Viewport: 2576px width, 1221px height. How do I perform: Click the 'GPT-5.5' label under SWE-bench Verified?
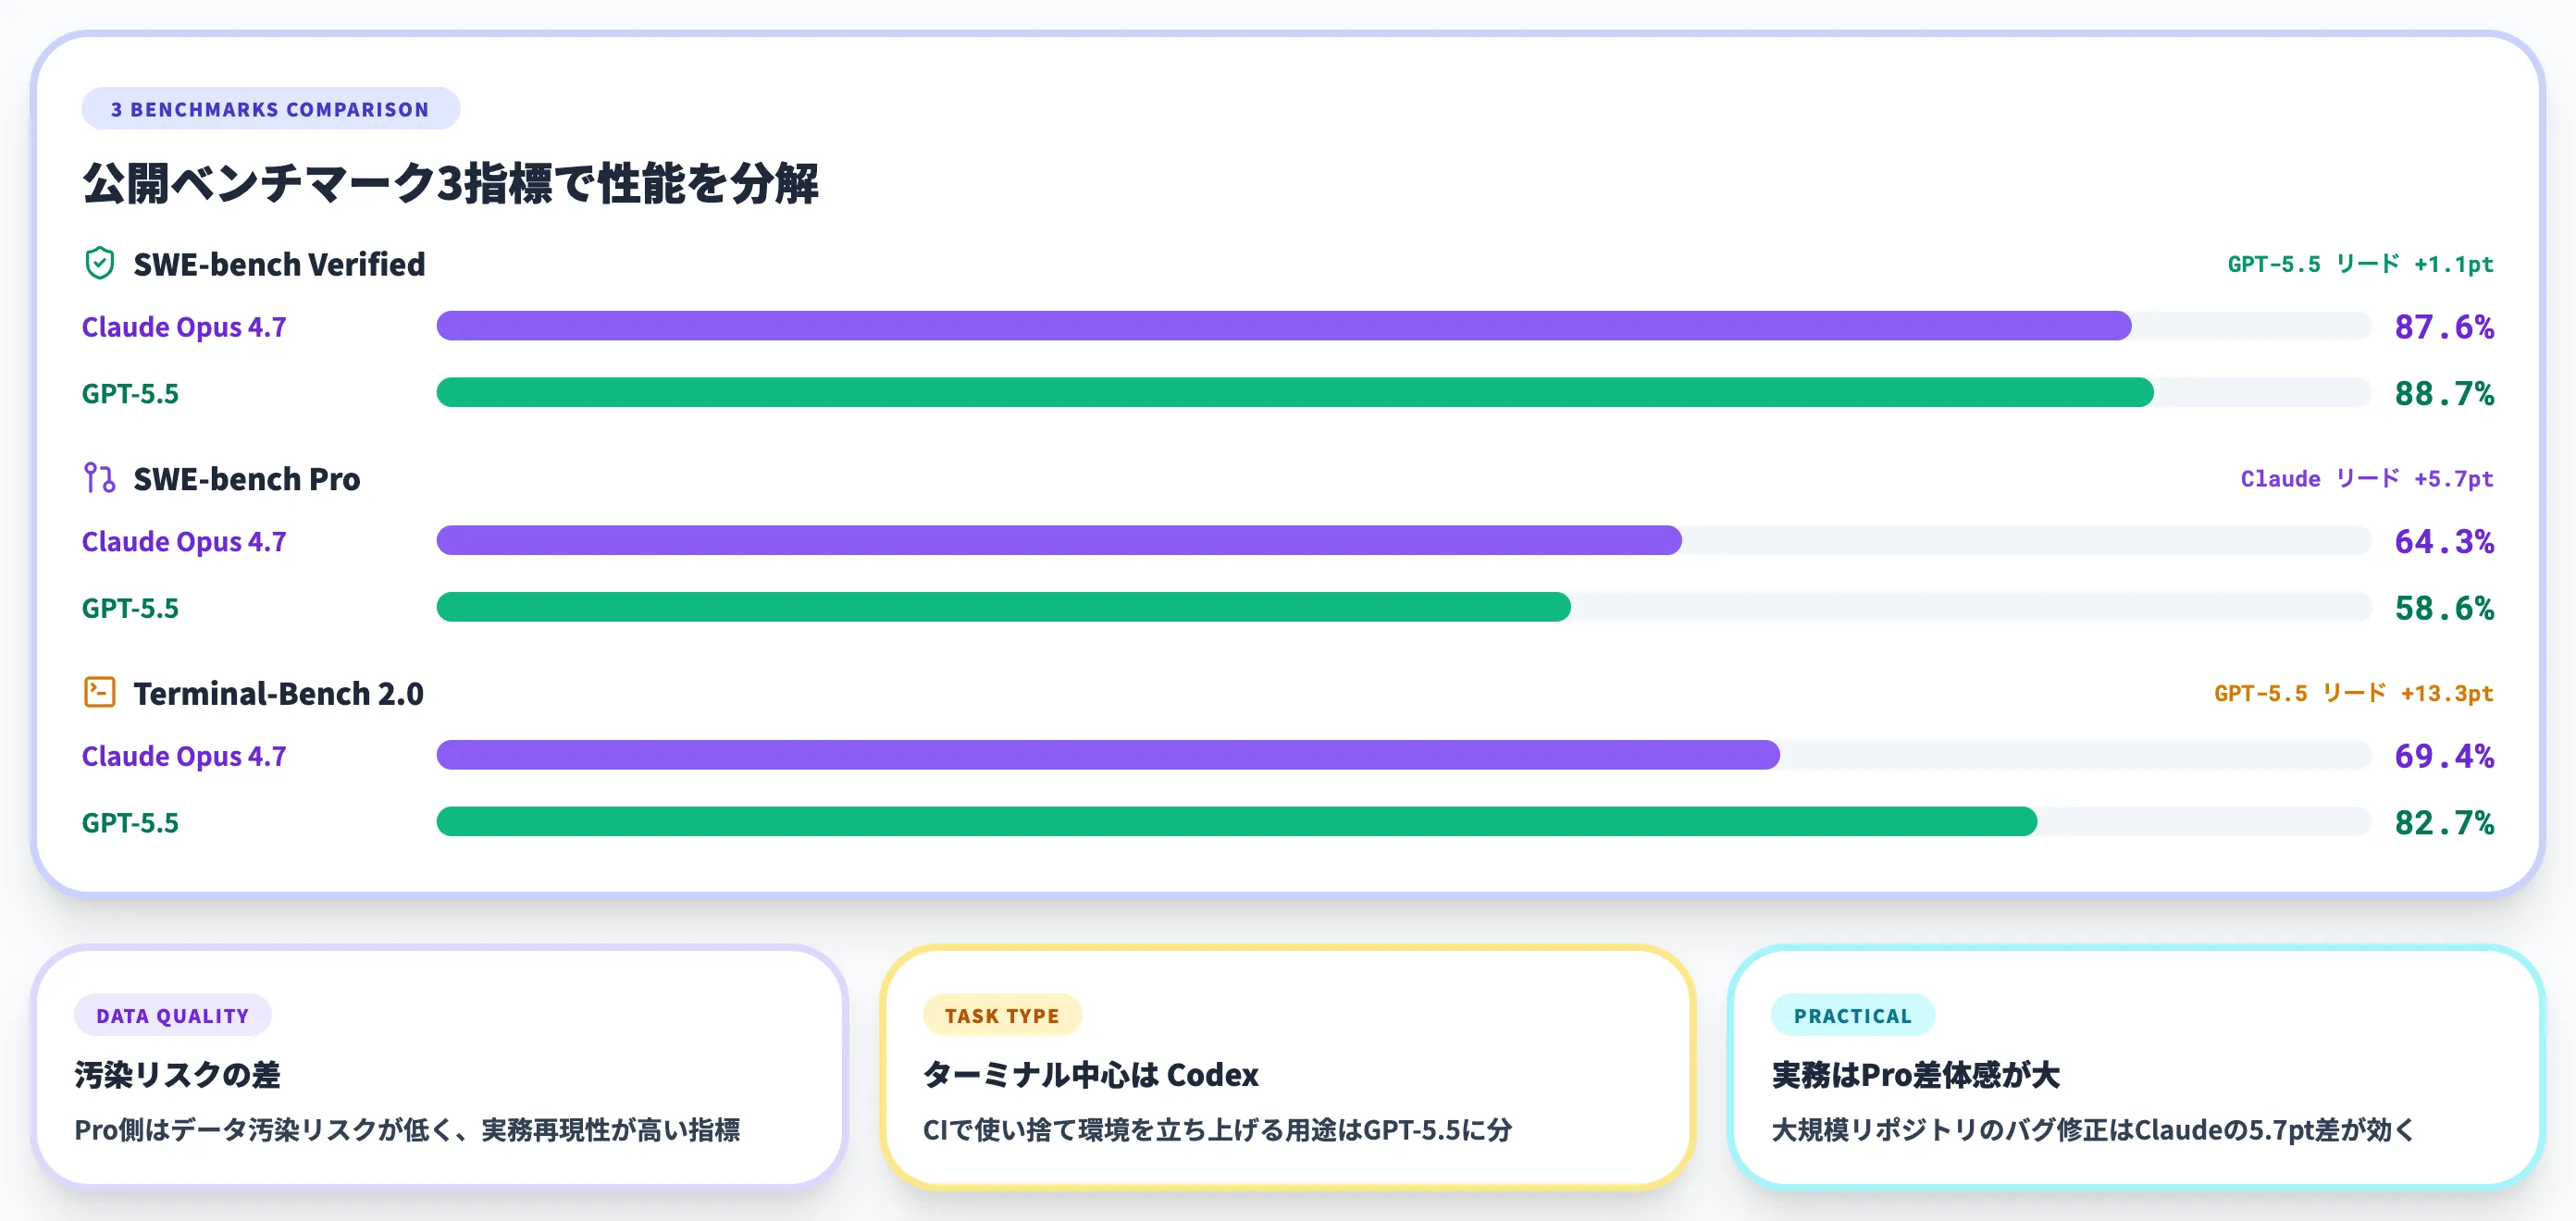(130, 393)
